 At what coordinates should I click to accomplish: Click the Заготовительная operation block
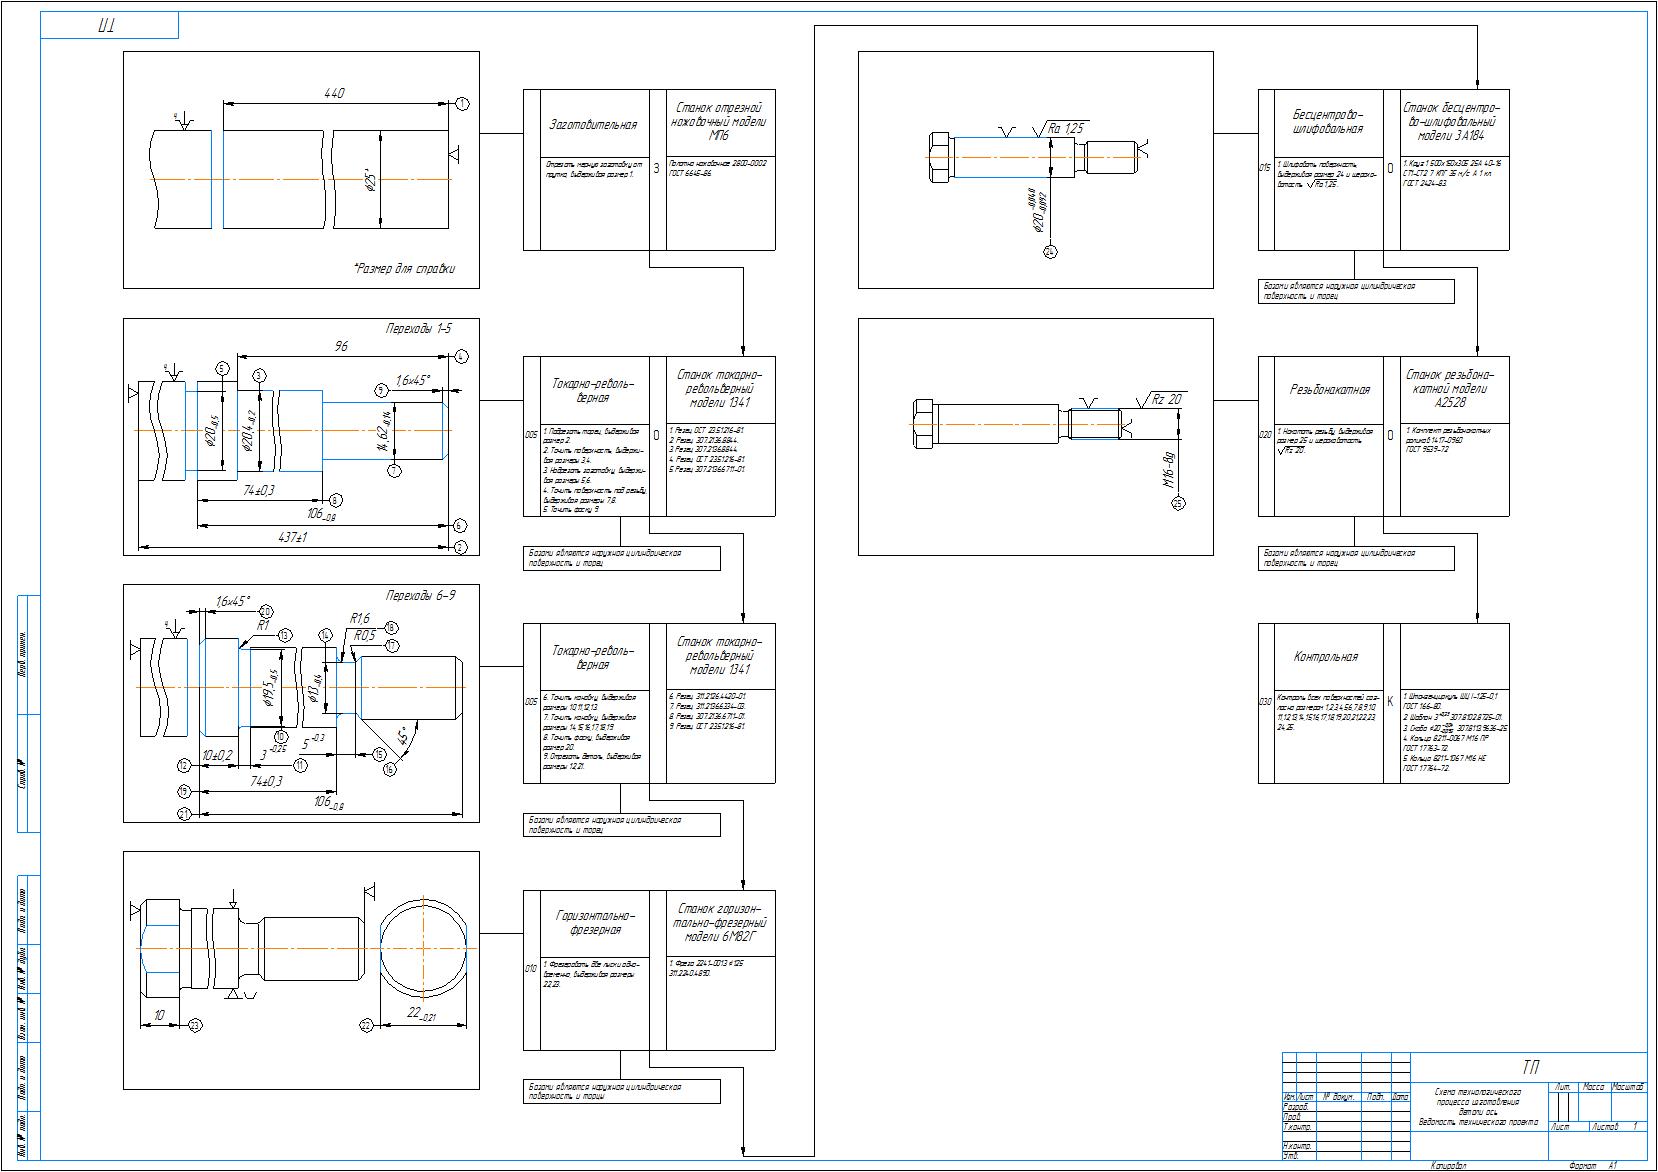(x=593, y=125)
